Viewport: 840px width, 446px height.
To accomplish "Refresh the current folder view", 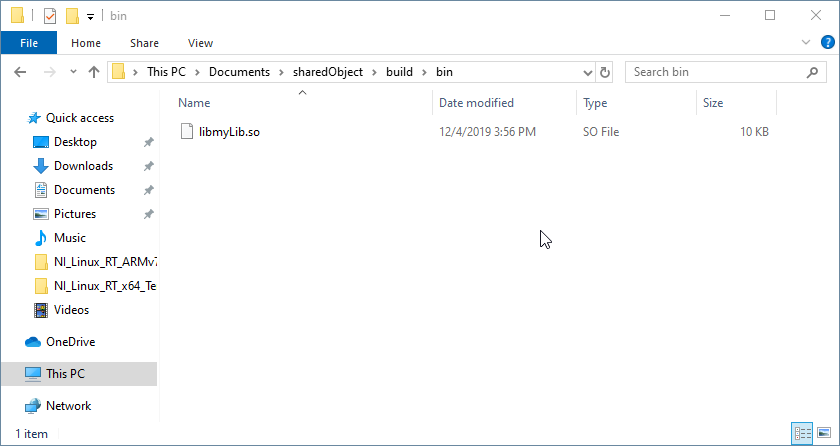I will [x=604, y=72].
